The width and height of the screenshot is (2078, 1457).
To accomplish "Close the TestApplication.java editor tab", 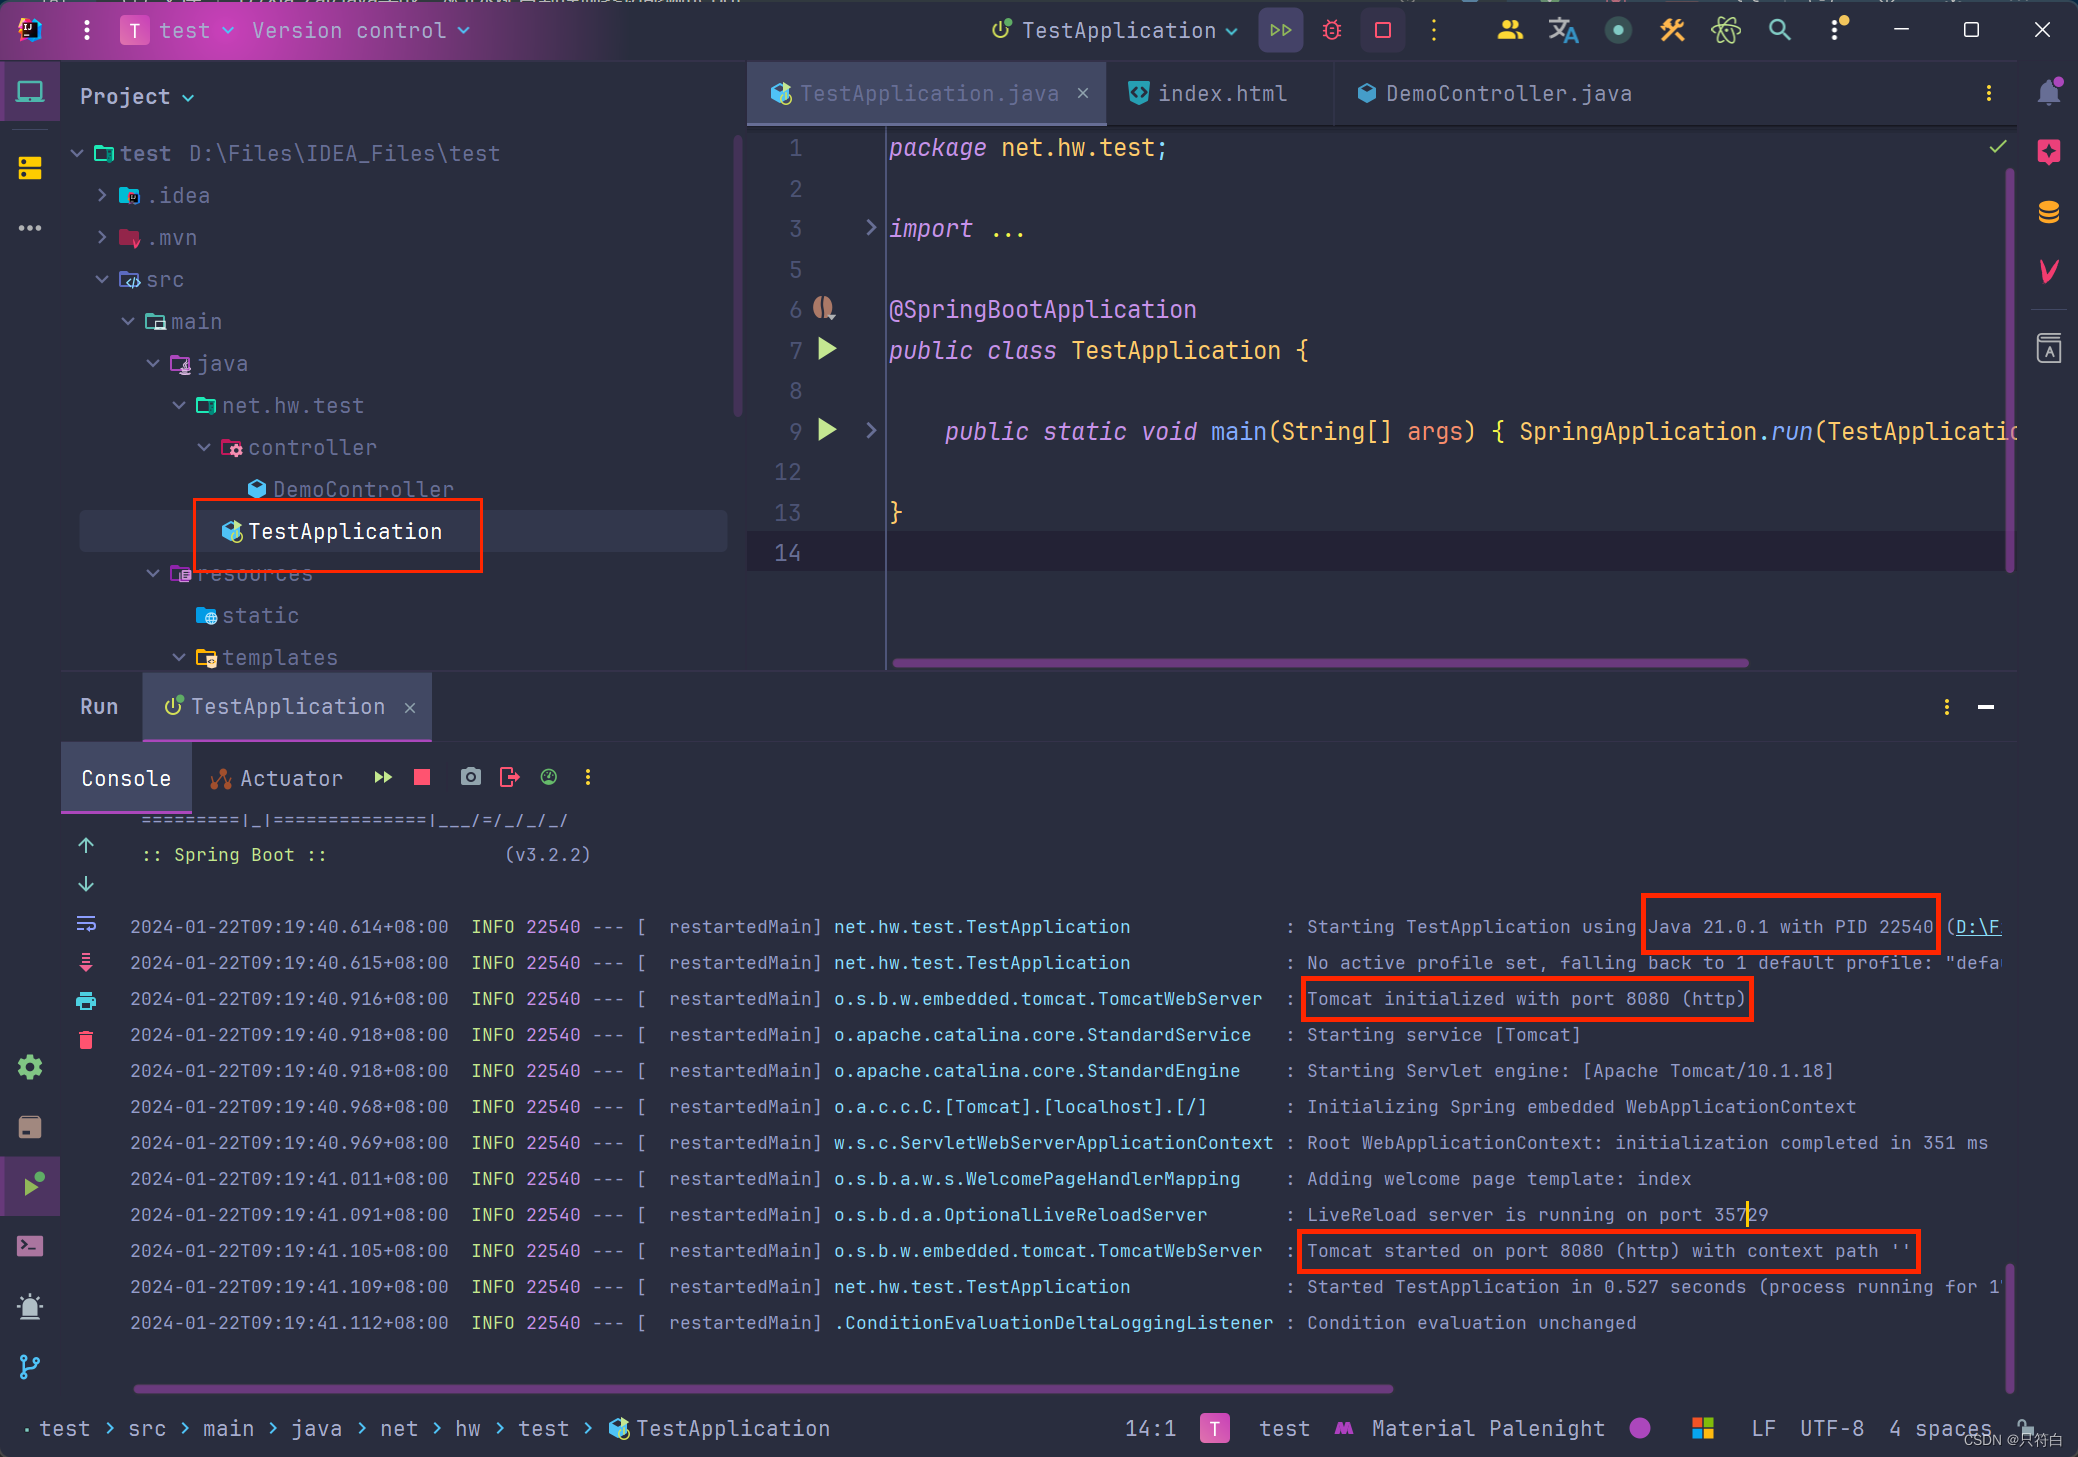I will pyautogui.click(x=1083, y=93).
